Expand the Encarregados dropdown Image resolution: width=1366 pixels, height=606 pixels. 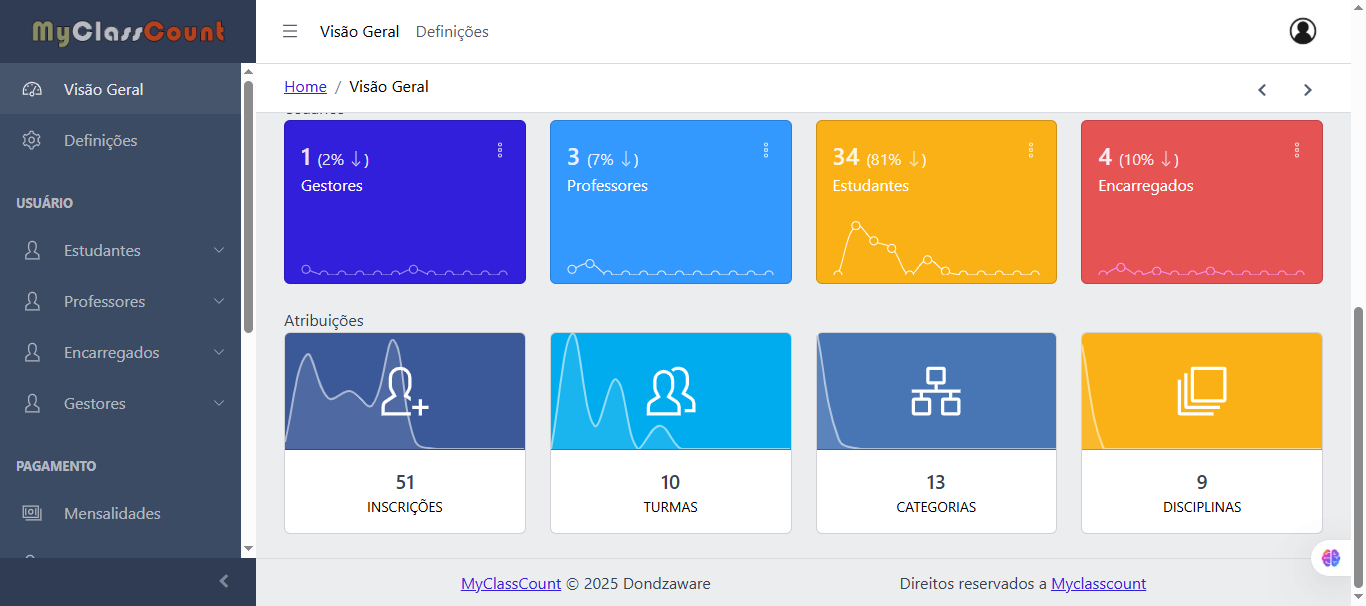(112, 352)
